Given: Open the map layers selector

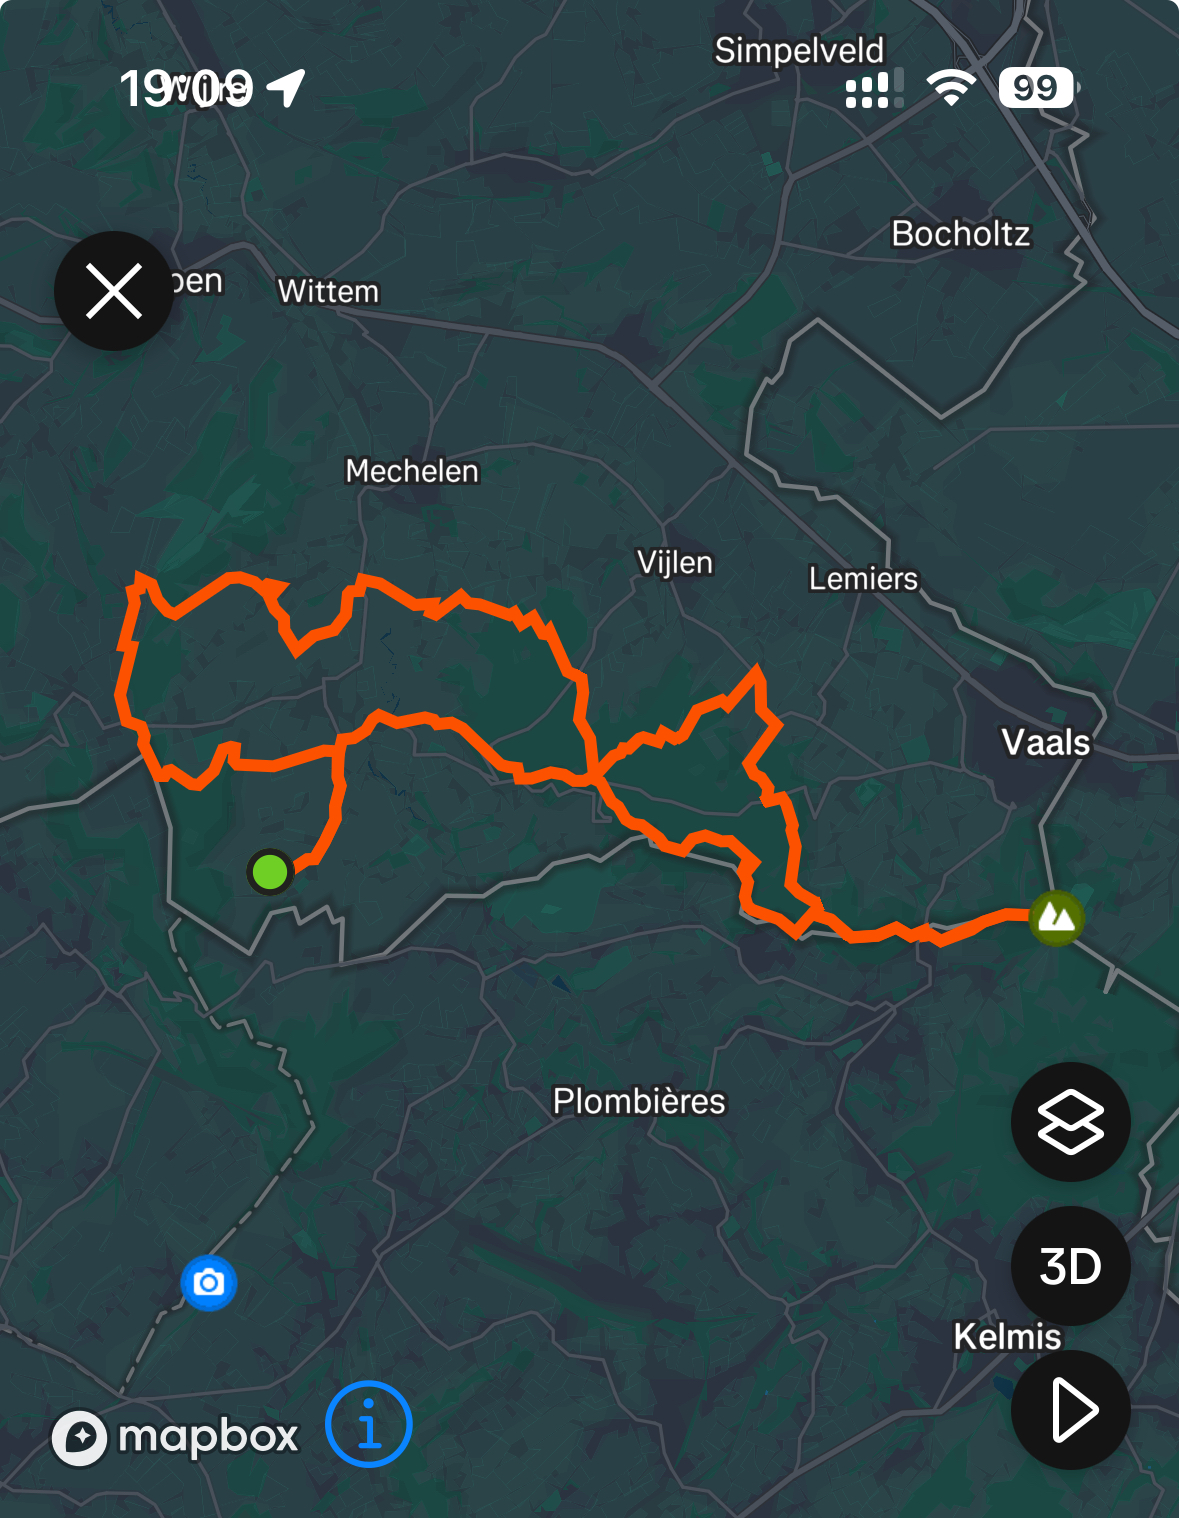Looking at the screenshot, I should pos(1070,1122).
